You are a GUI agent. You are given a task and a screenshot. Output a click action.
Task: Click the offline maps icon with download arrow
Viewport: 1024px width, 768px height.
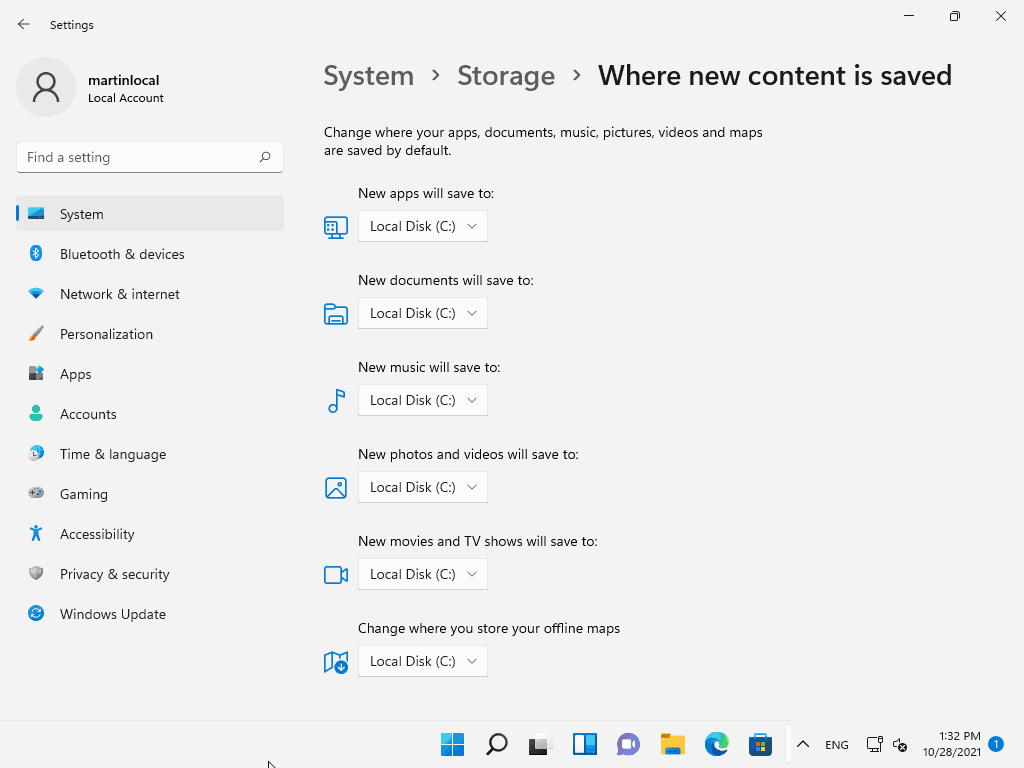pyautogui.click(x=336, y=661)
